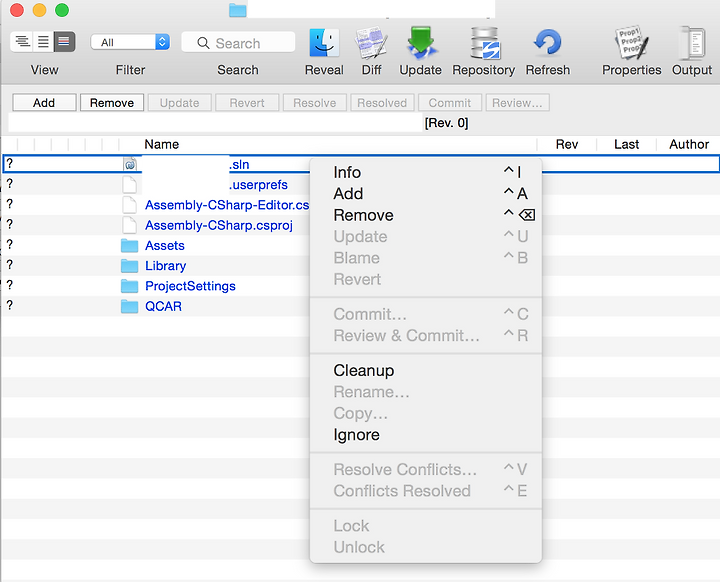
Task: Click Conflicts Resolved menu entry
Action: (426, 491)
